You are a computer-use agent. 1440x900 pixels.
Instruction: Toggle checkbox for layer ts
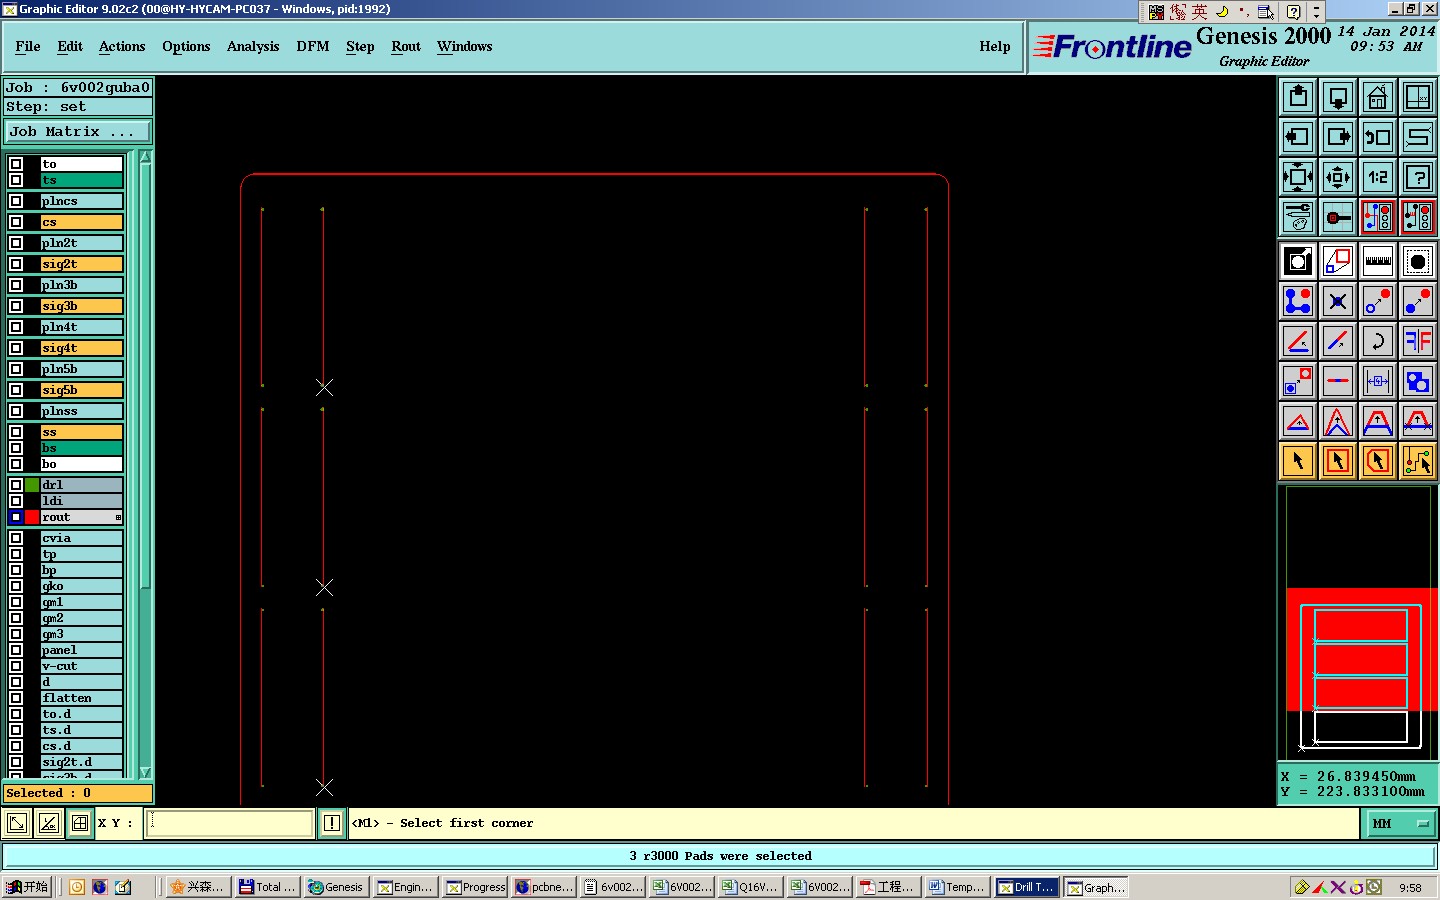[x=16, y=180]
